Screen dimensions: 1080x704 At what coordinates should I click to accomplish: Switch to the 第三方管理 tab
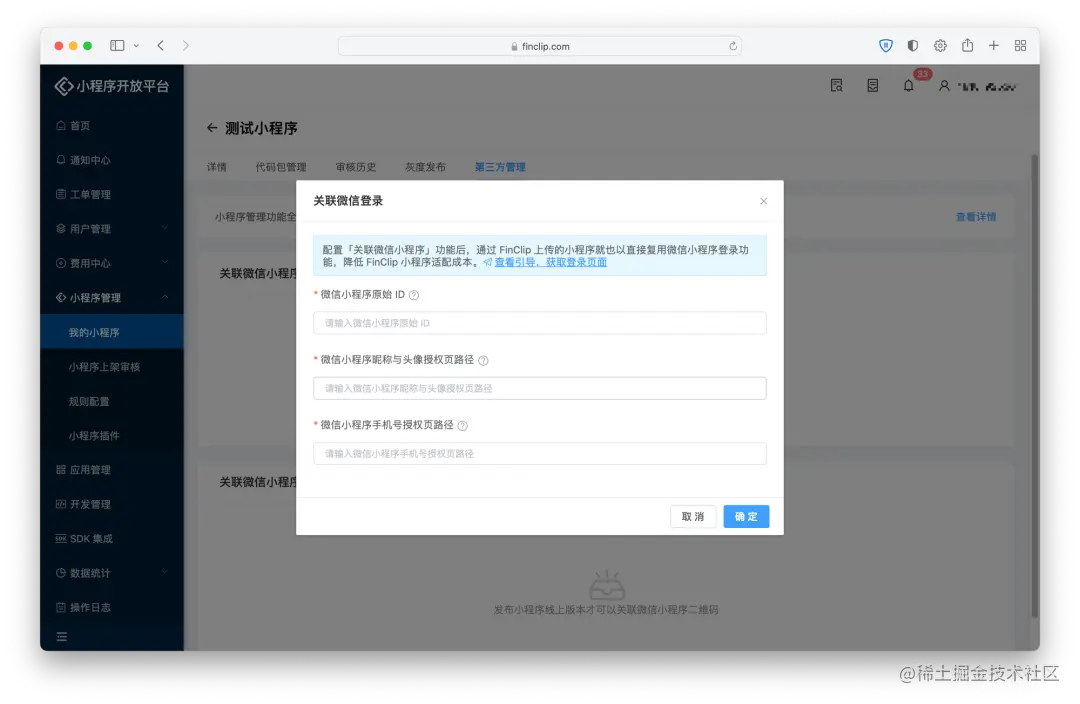[500, 167]
